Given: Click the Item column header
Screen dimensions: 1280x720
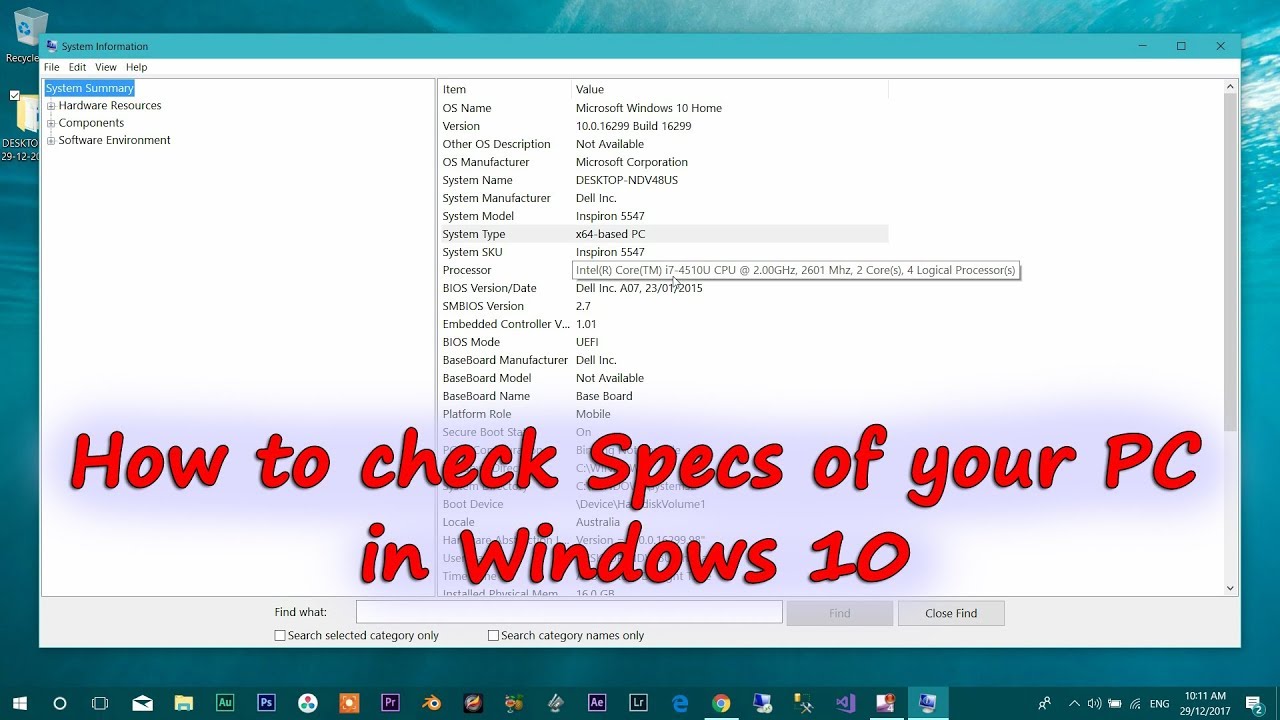Looking at the screenshot, I should 505,89.
